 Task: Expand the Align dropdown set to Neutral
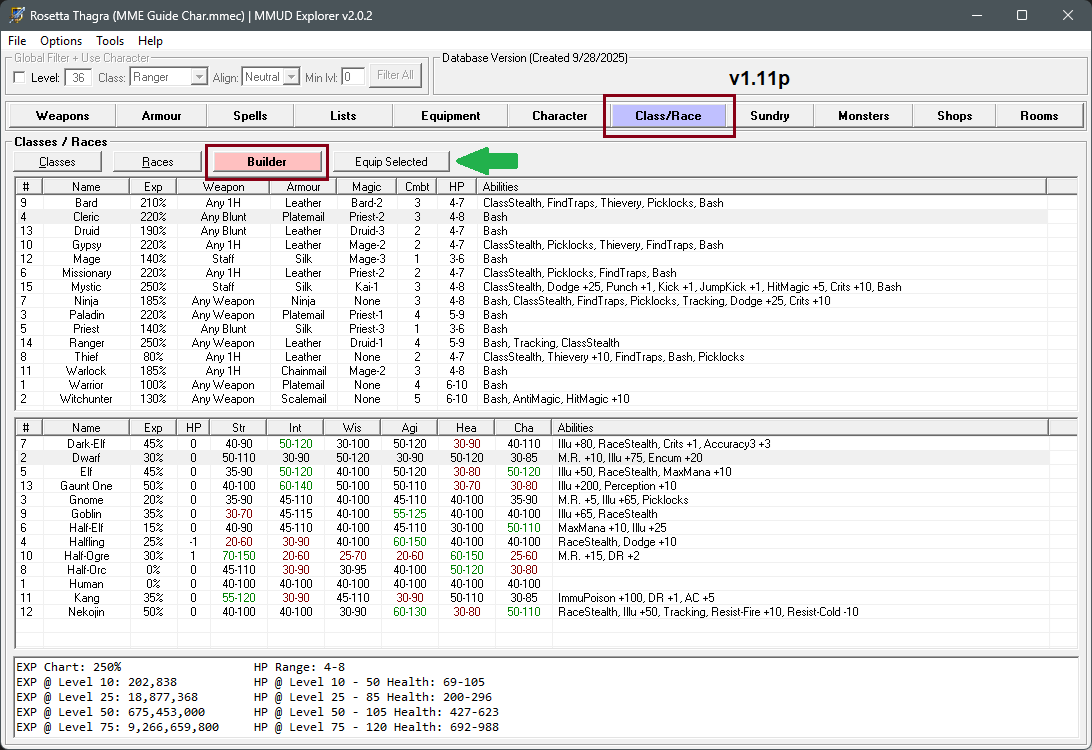click(291, 77)
